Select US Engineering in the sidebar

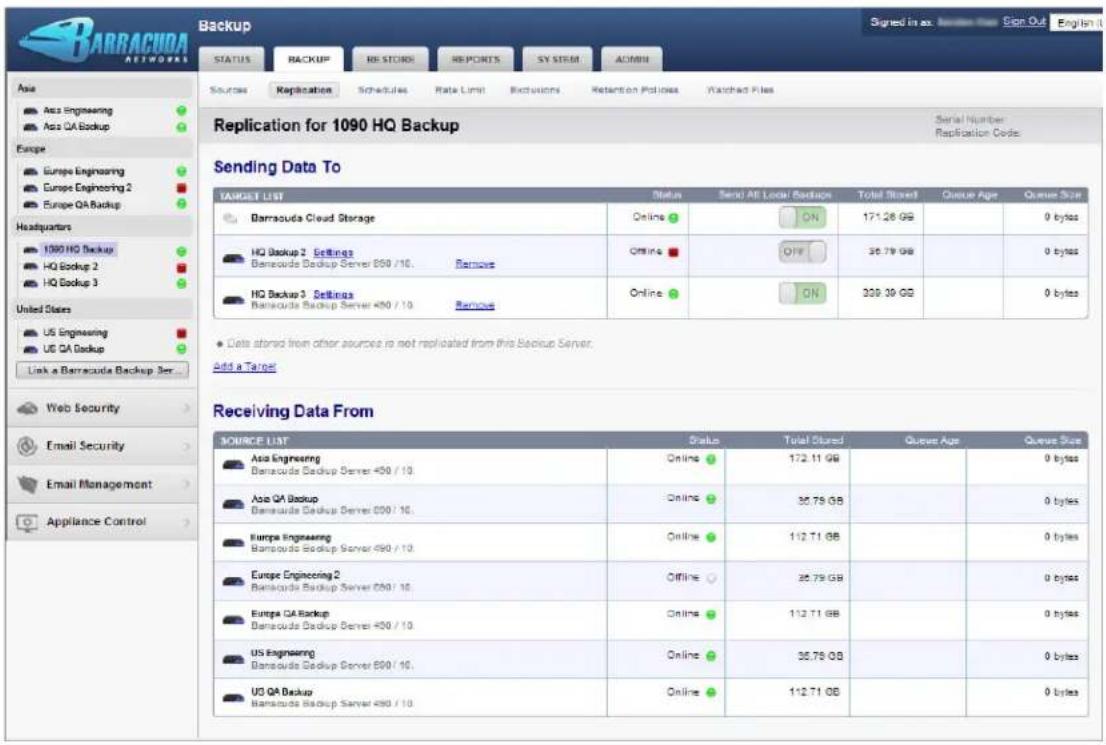click(x=75, y=333)
